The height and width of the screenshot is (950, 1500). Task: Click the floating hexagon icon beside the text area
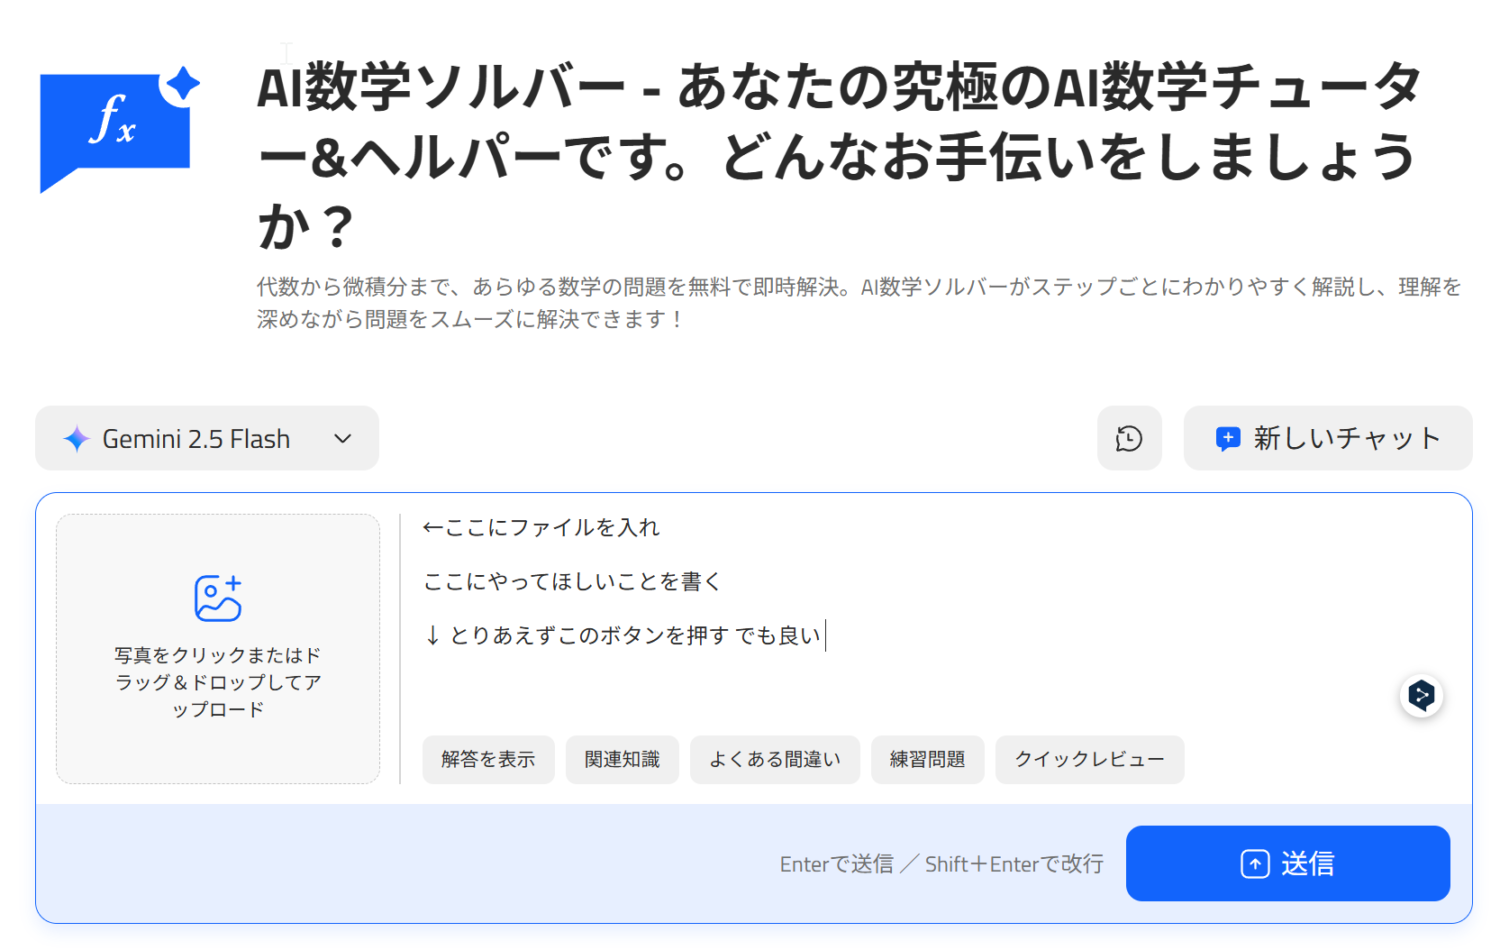click(1421, 695)
